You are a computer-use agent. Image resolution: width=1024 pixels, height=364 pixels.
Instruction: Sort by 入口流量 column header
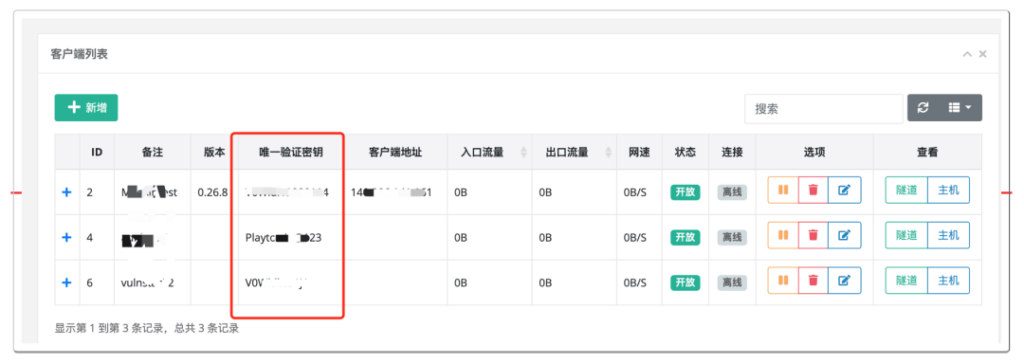[489, 152]
